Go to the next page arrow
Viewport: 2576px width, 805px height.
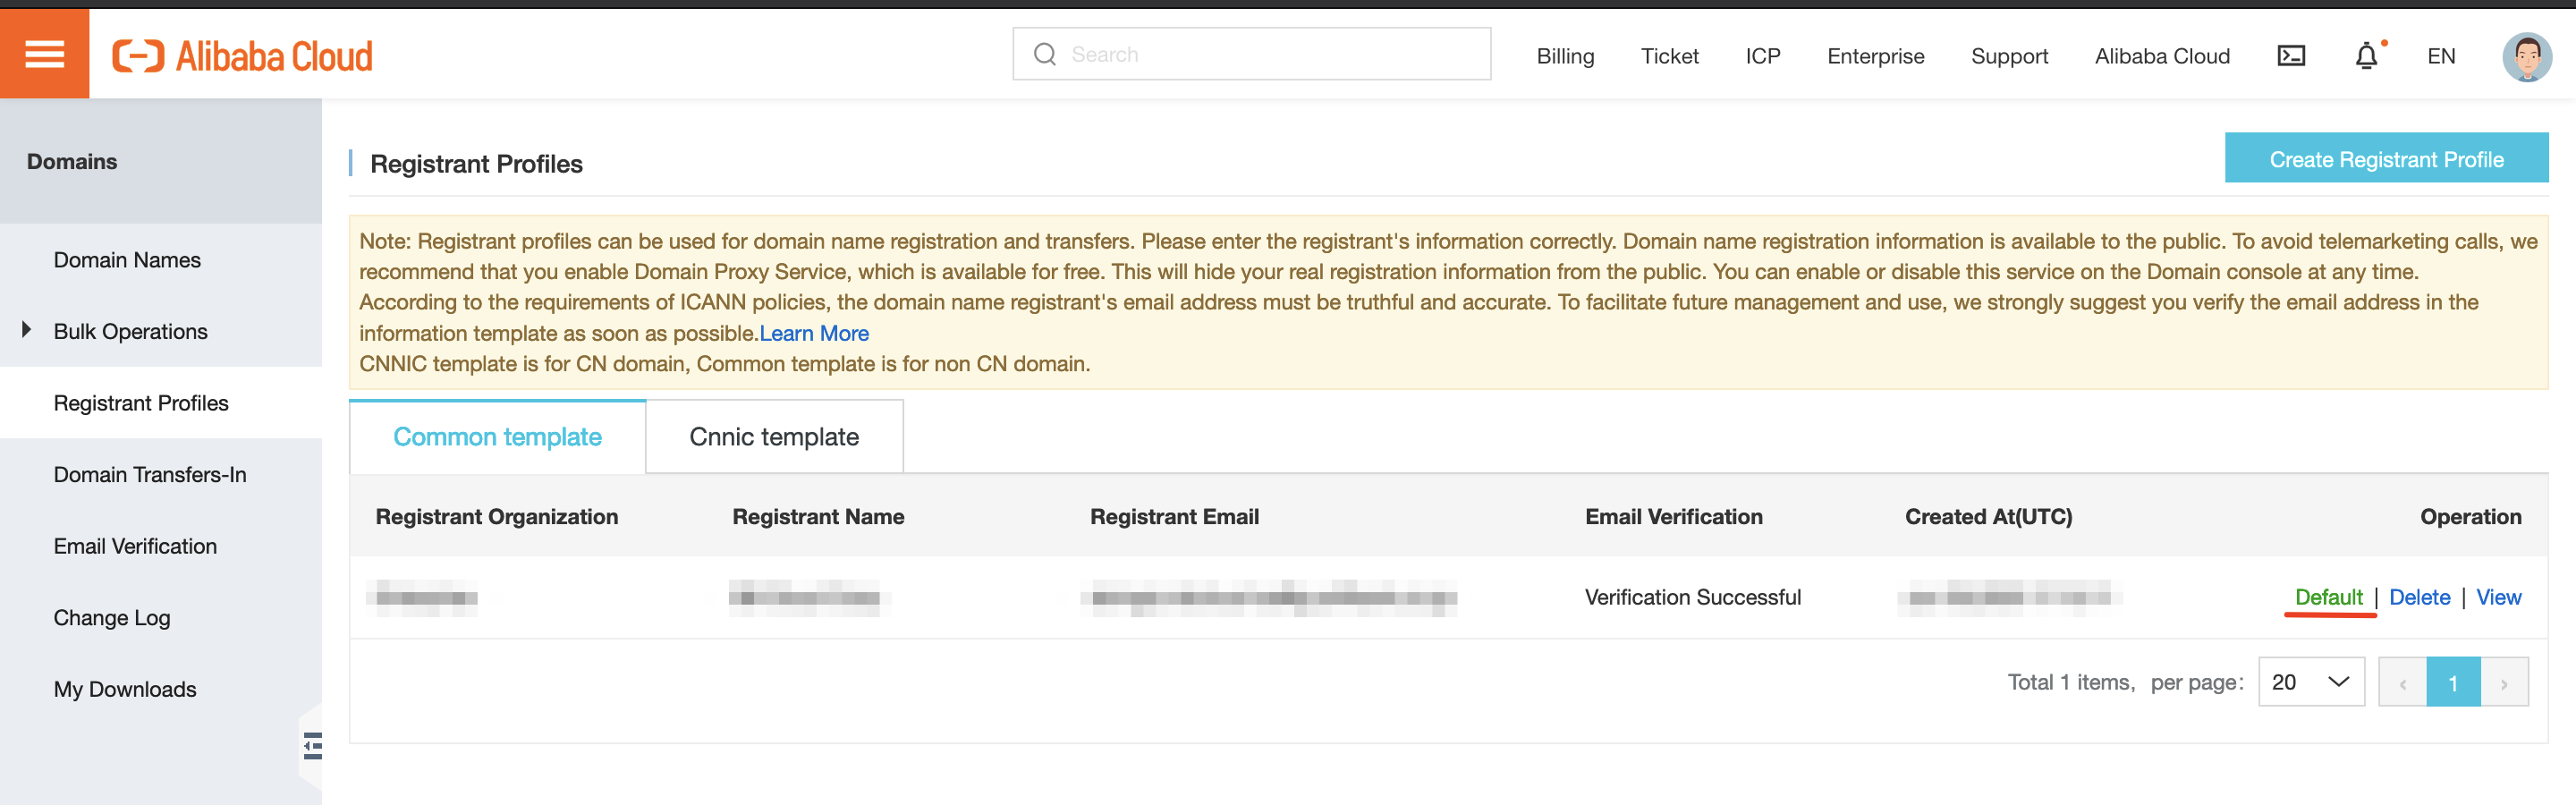pyautogui.click(x=2504, y=683)
